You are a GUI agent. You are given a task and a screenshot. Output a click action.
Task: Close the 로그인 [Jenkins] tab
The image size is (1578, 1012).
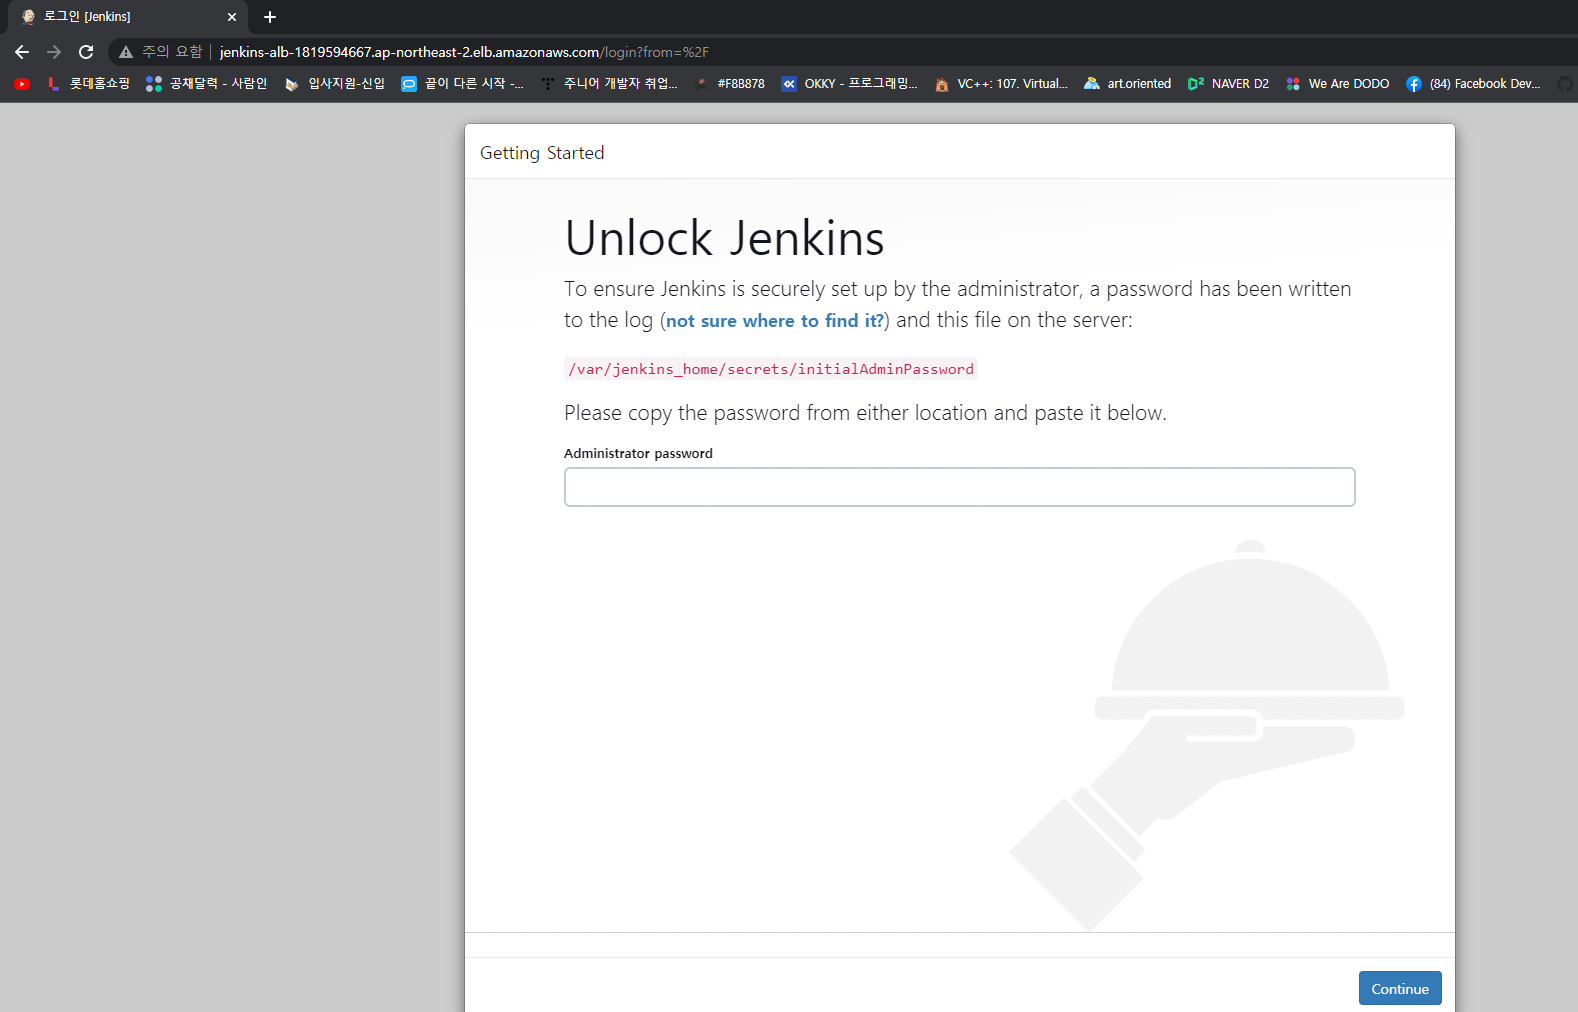coord(232,17)
